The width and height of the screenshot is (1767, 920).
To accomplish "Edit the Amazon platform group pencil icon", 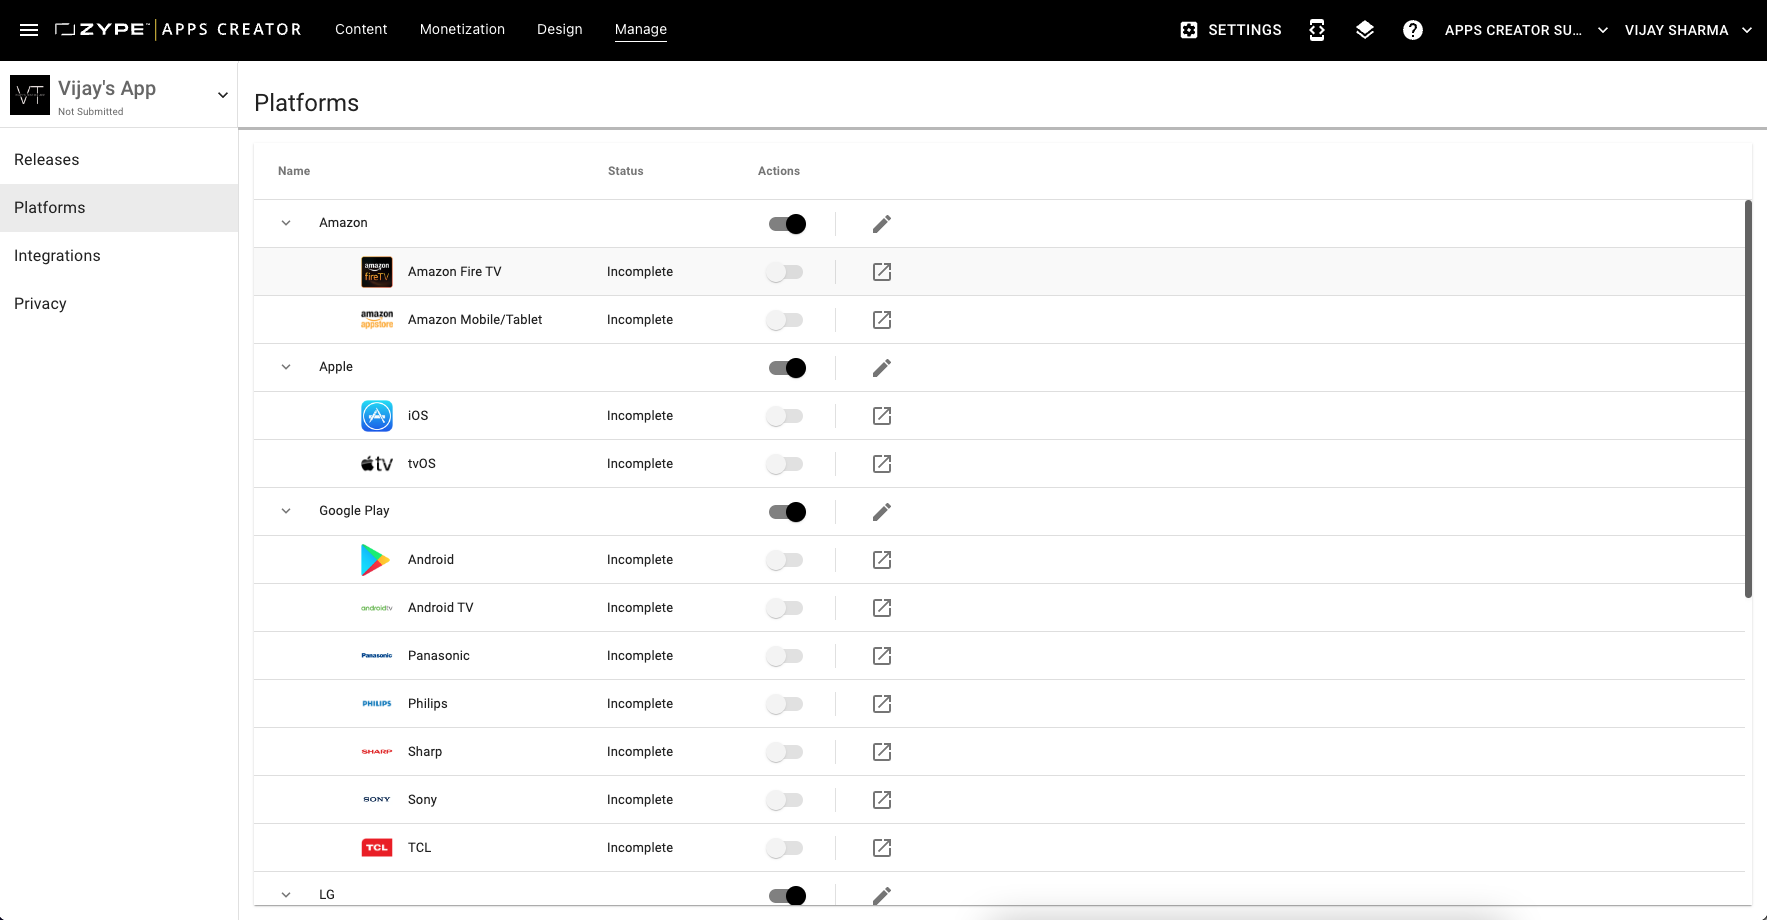I will [882, 224].
